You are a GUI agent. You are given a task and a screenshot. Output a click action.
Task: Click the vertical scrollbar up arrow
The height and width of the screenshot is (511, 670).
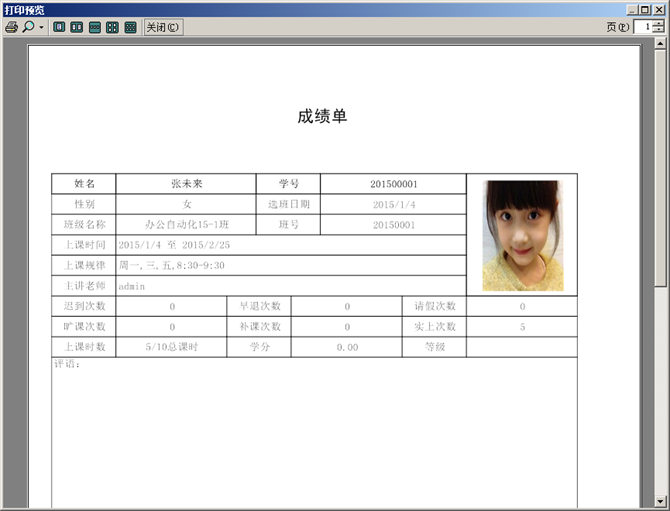click(661, 44)
